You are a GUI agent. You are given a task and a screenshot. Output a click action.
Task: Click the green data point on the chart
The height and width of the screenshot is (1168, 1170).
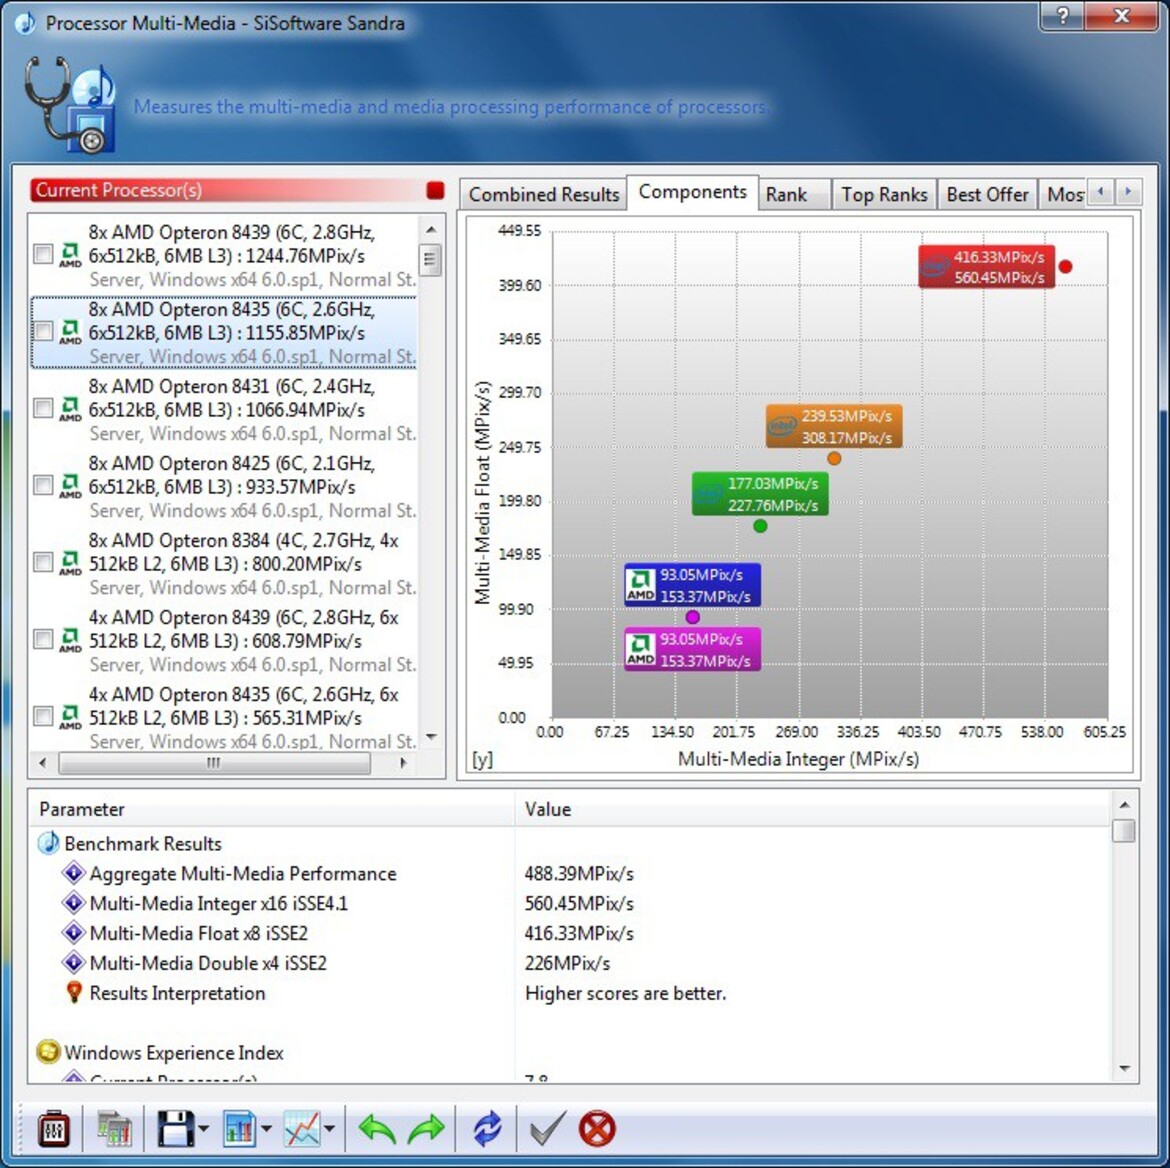pyautogui.click(x=760, y=526)
